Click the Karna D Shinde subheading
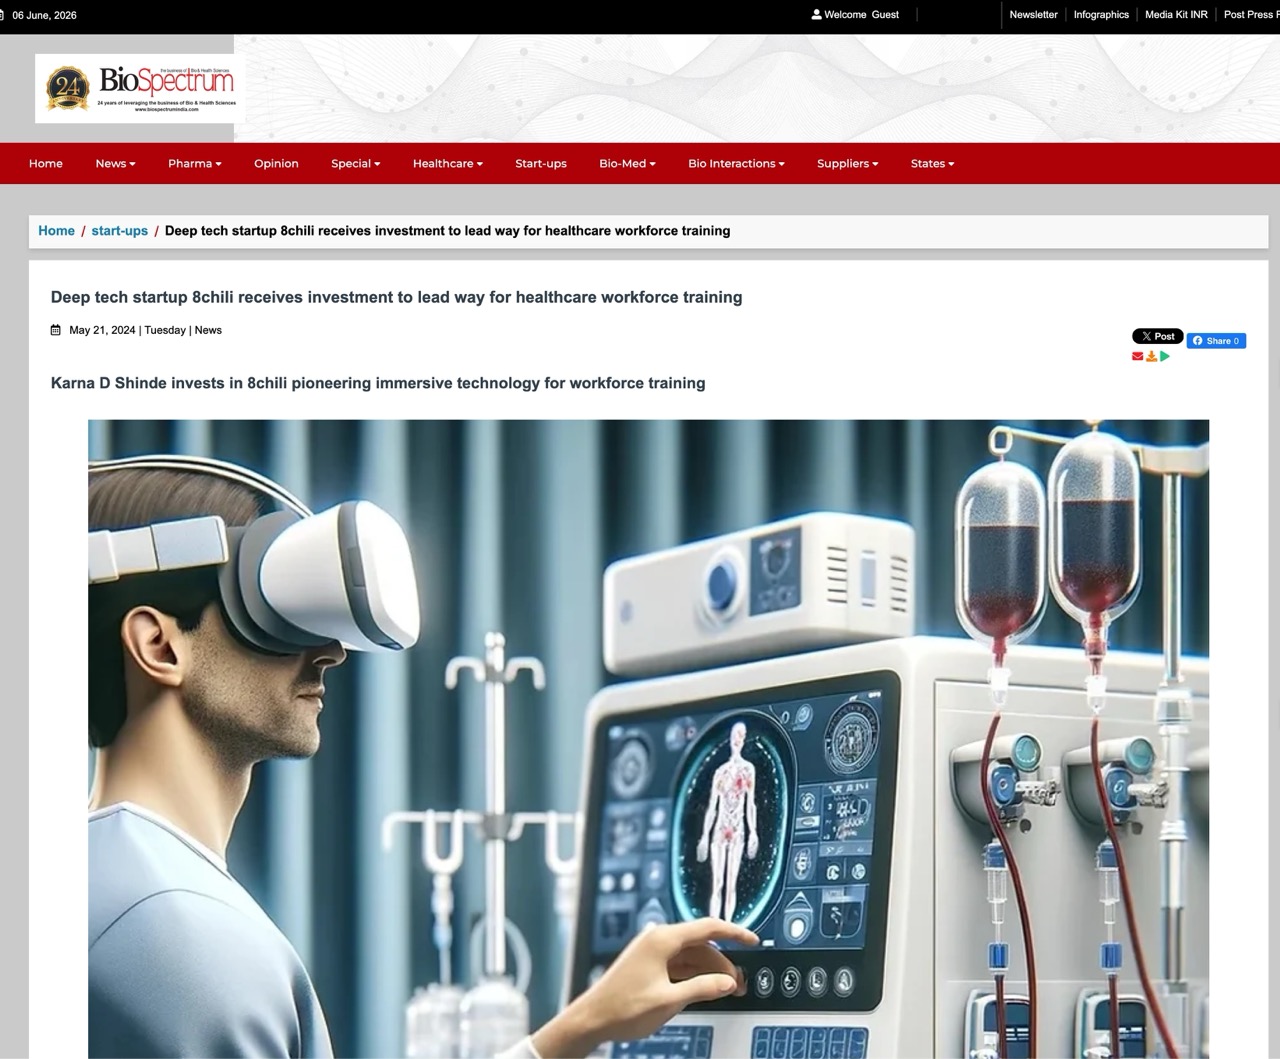Viewport: 1280px width, 1059px height. [378, 383]
